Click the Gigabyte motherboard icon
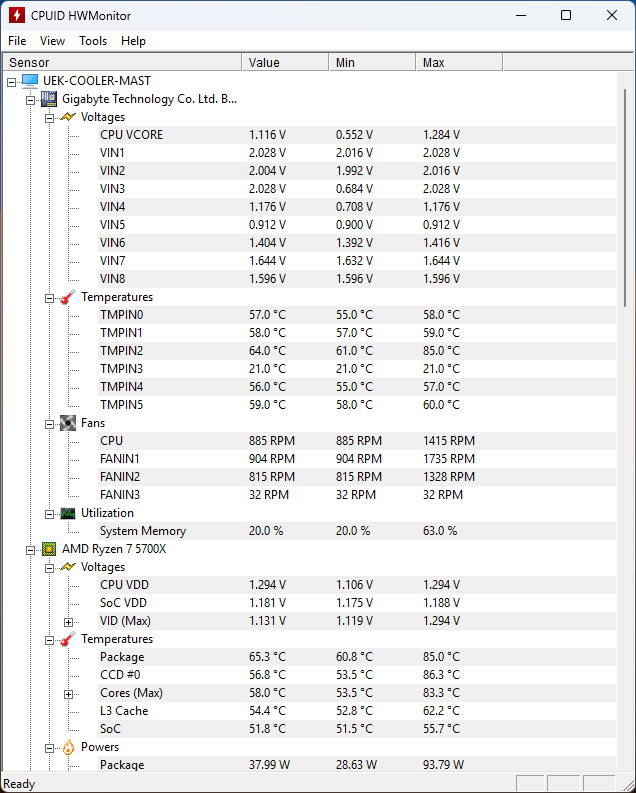The image size is (636, 793). click(x=49, y=99)
